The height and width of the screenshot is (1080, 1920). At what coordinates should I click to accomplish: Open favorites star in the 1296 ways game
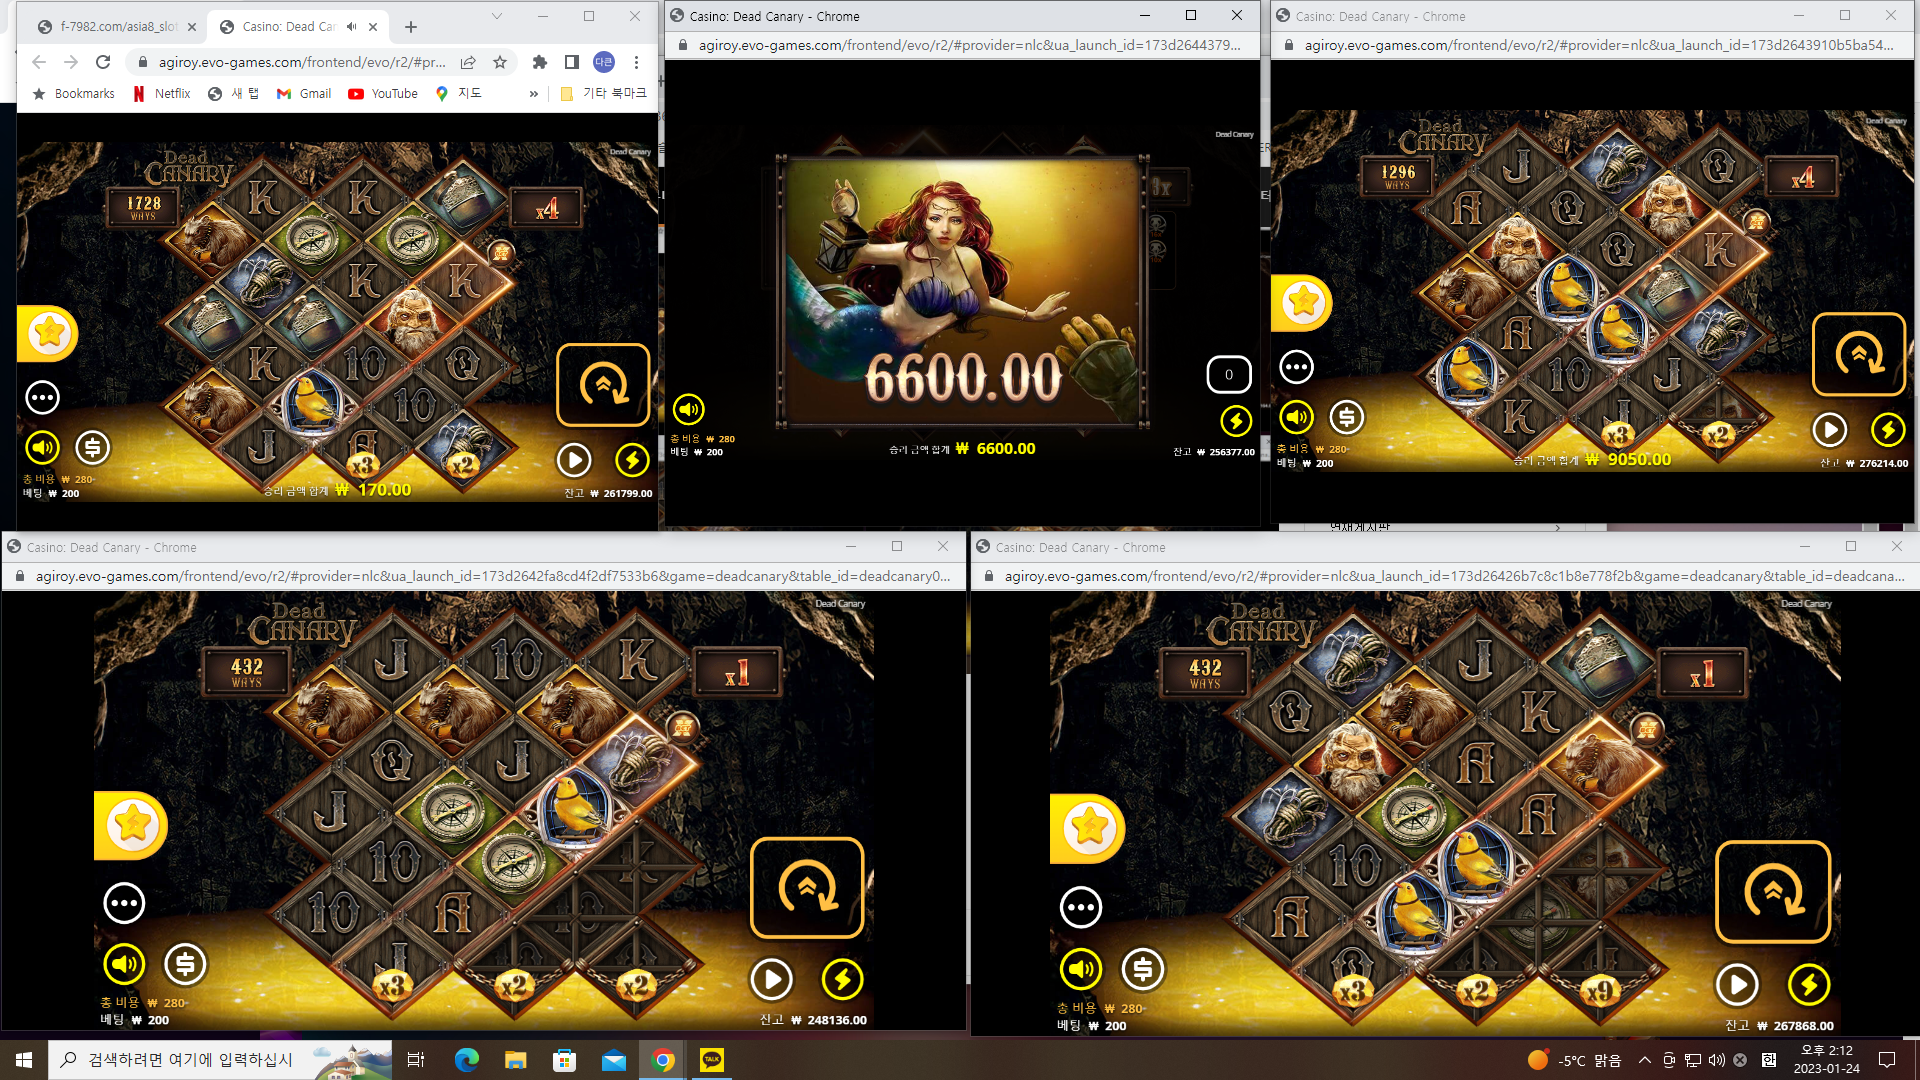pos(1302,302)
